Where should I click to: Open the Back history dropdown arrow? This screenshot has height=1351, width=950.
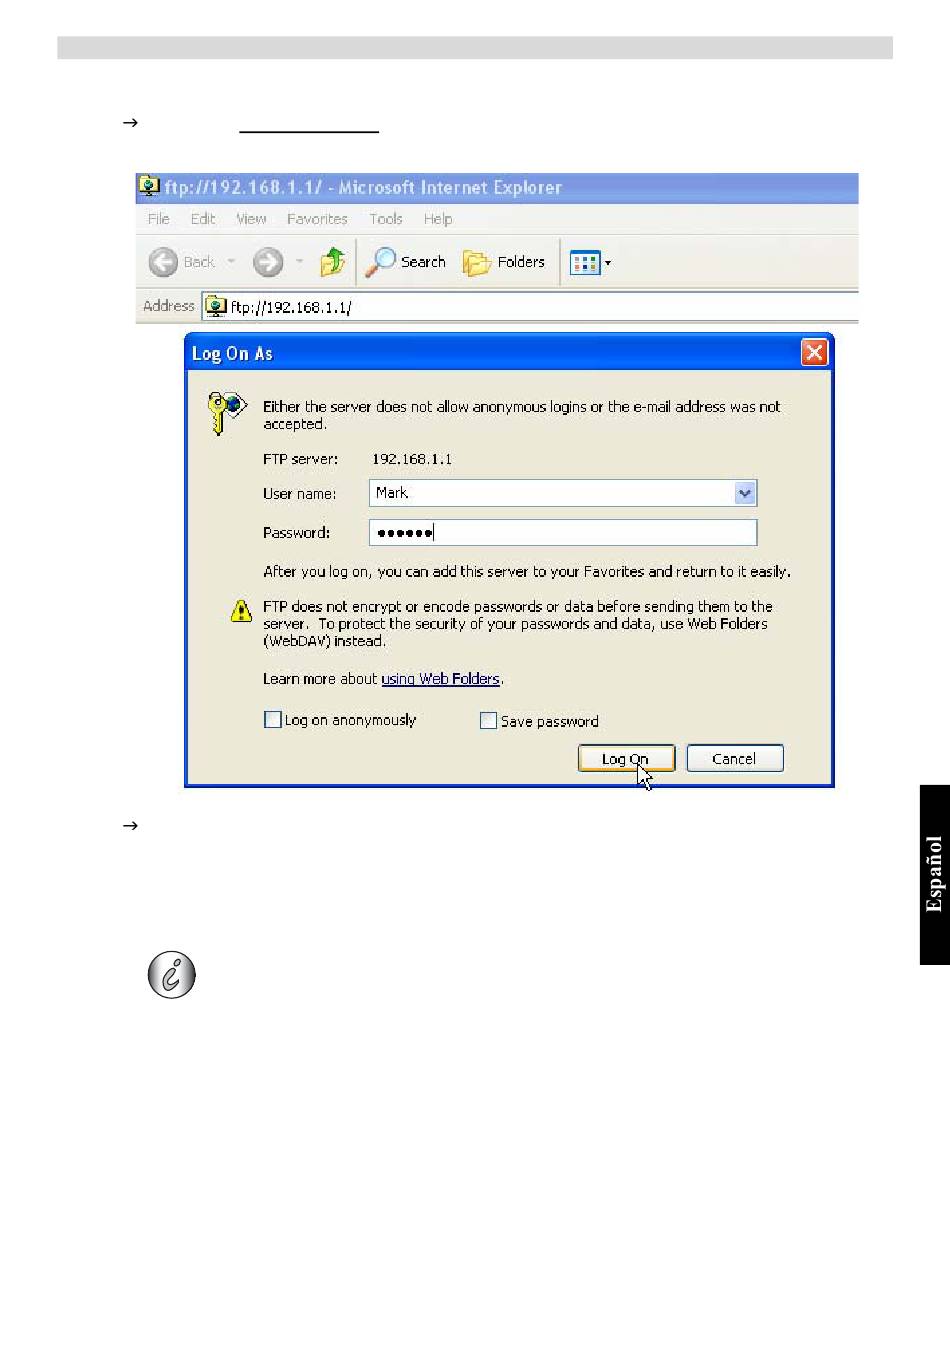tap(231, 262)
